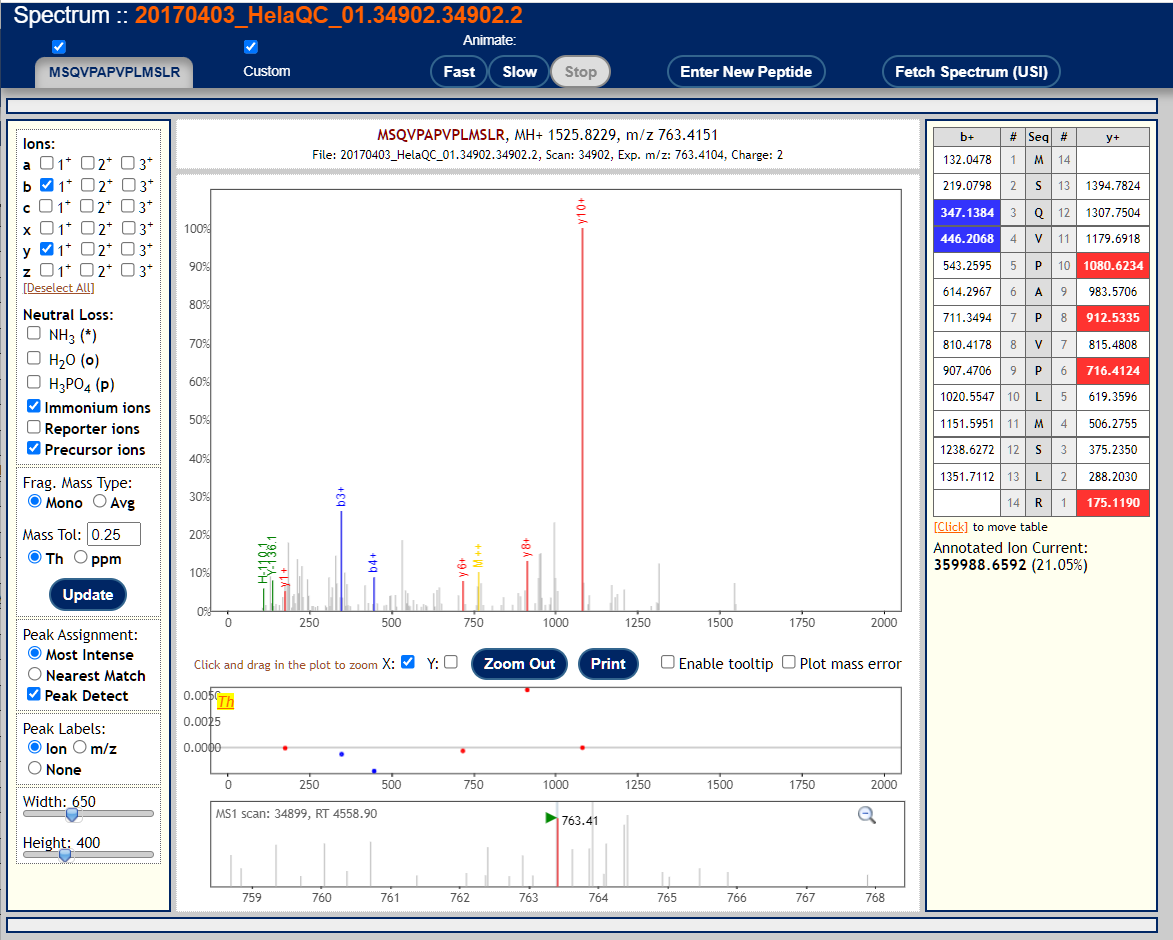Select Mono fragment mass type
The width and height of the screenshot is (1173, 940).
click(x=34, y=501)
